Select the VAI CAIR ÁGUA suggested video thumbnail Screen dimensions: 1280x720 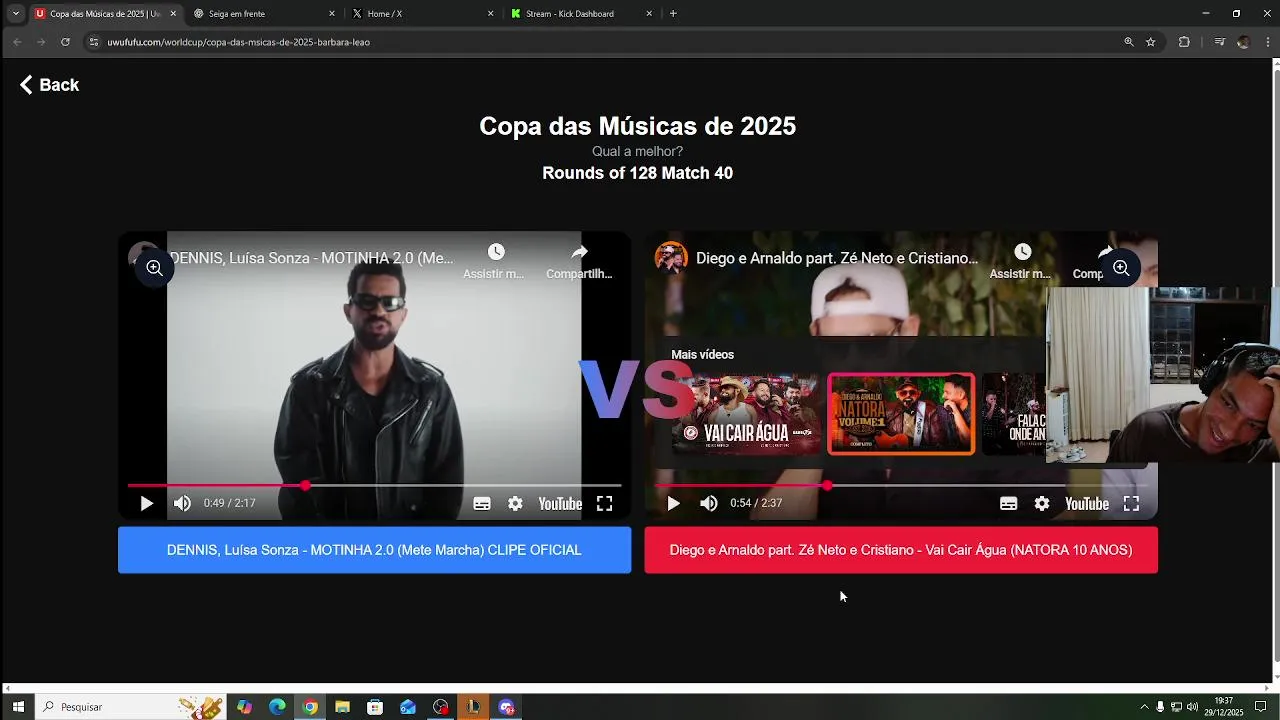tap(746, 414)
